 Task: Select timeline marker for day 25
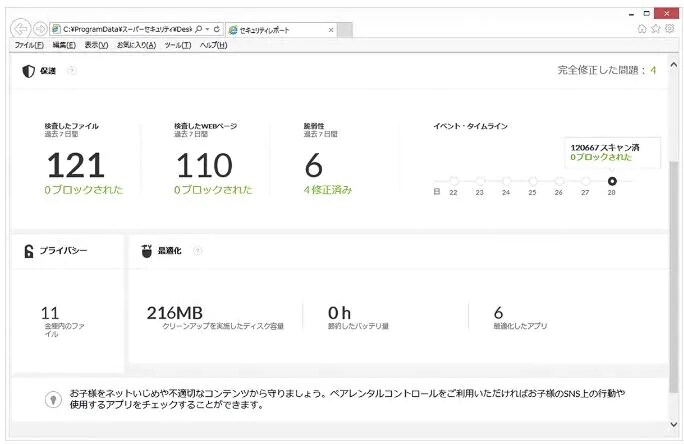point(533,181)
